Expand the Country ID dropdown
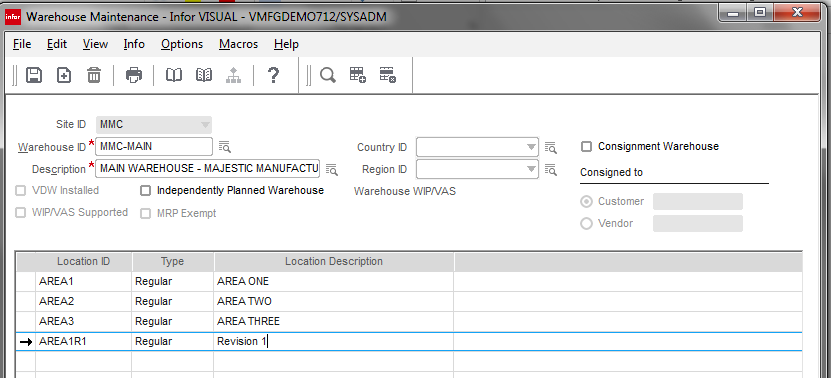Image resolution: width=831 pixels, height=378 pixels. coord(531,147)
